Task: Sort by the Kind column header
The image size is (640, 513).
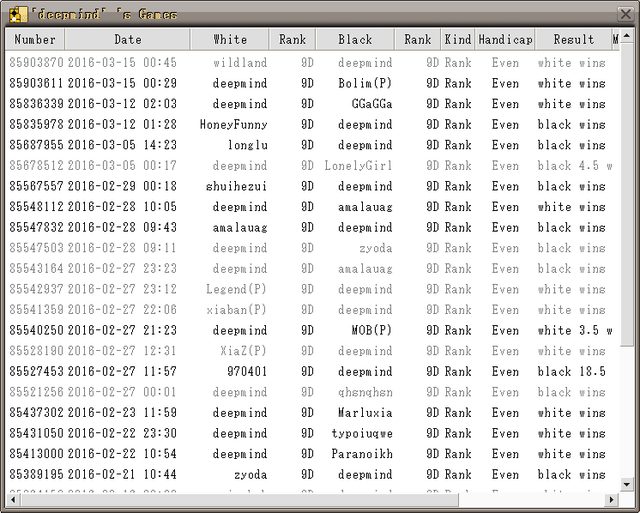Action: point(458,40)
